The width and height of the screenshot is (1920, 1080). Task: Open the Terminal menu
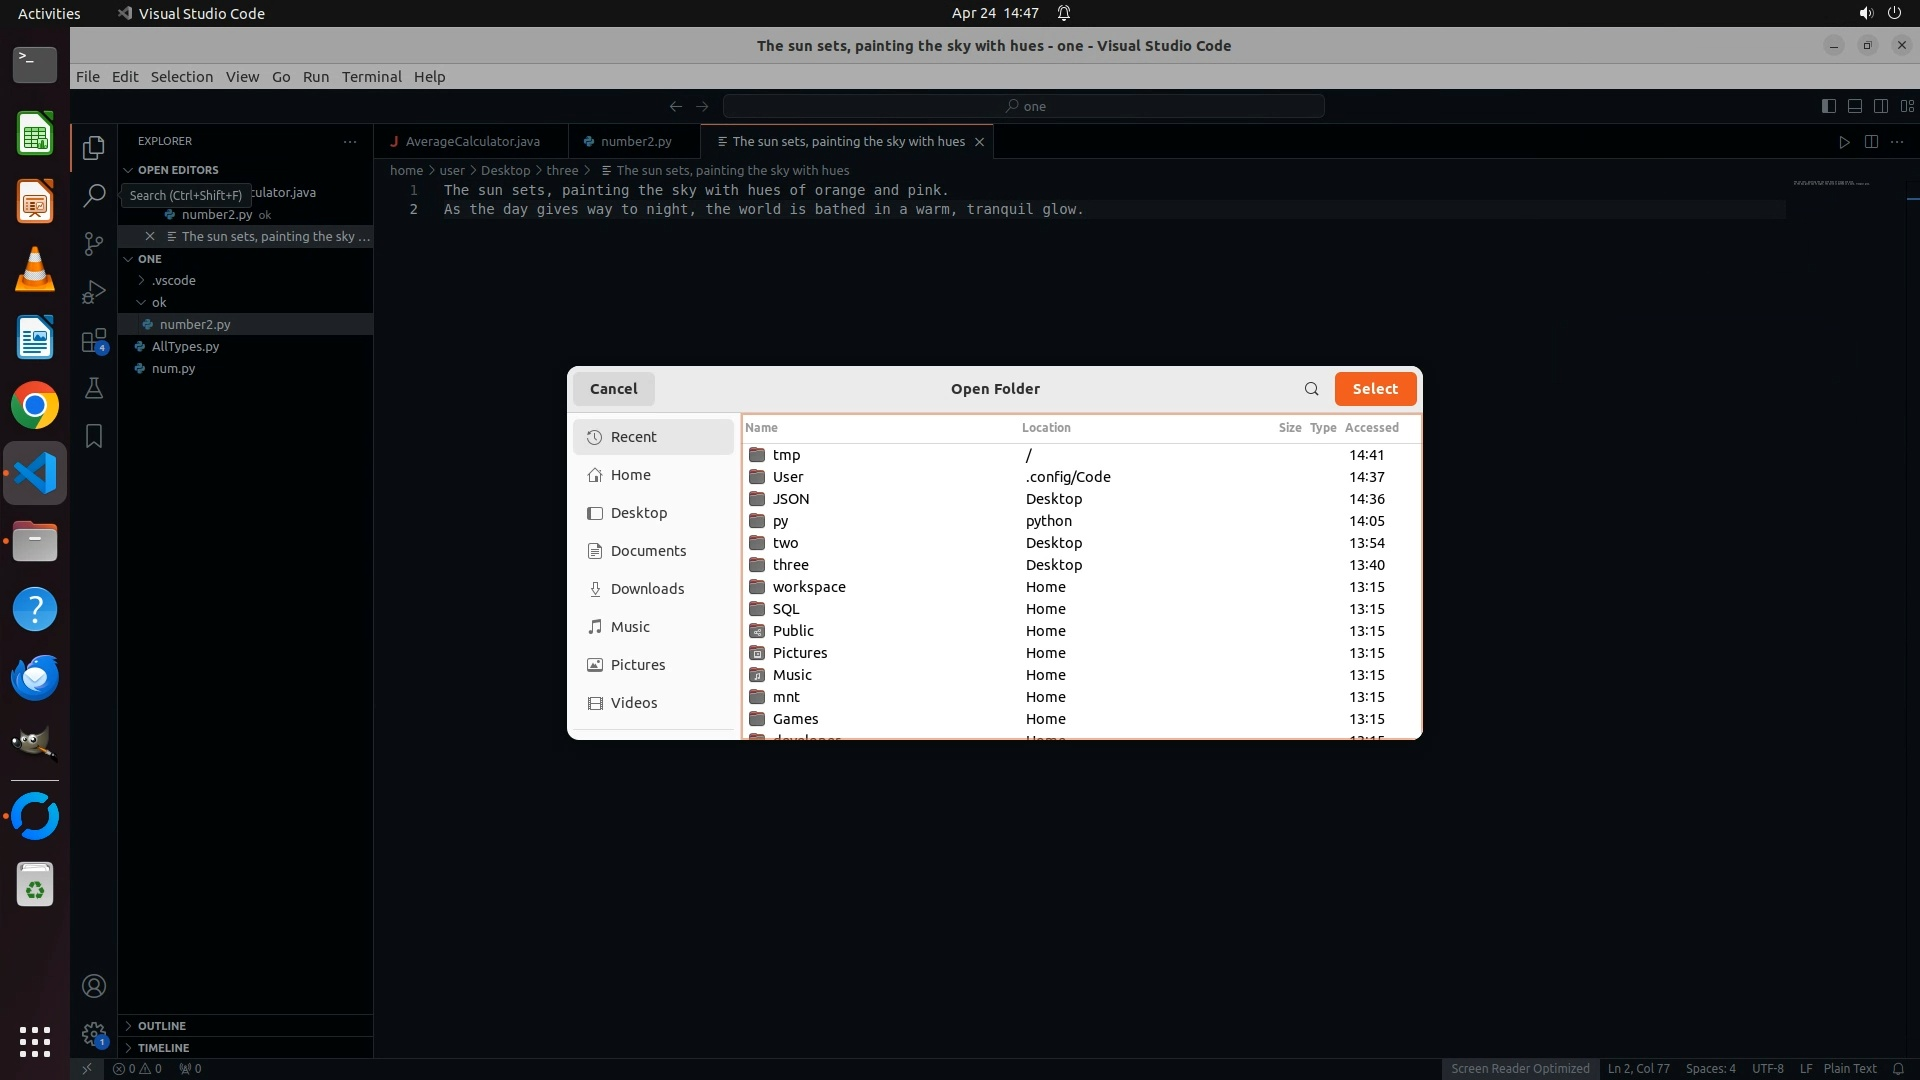(x=371, y=77)
